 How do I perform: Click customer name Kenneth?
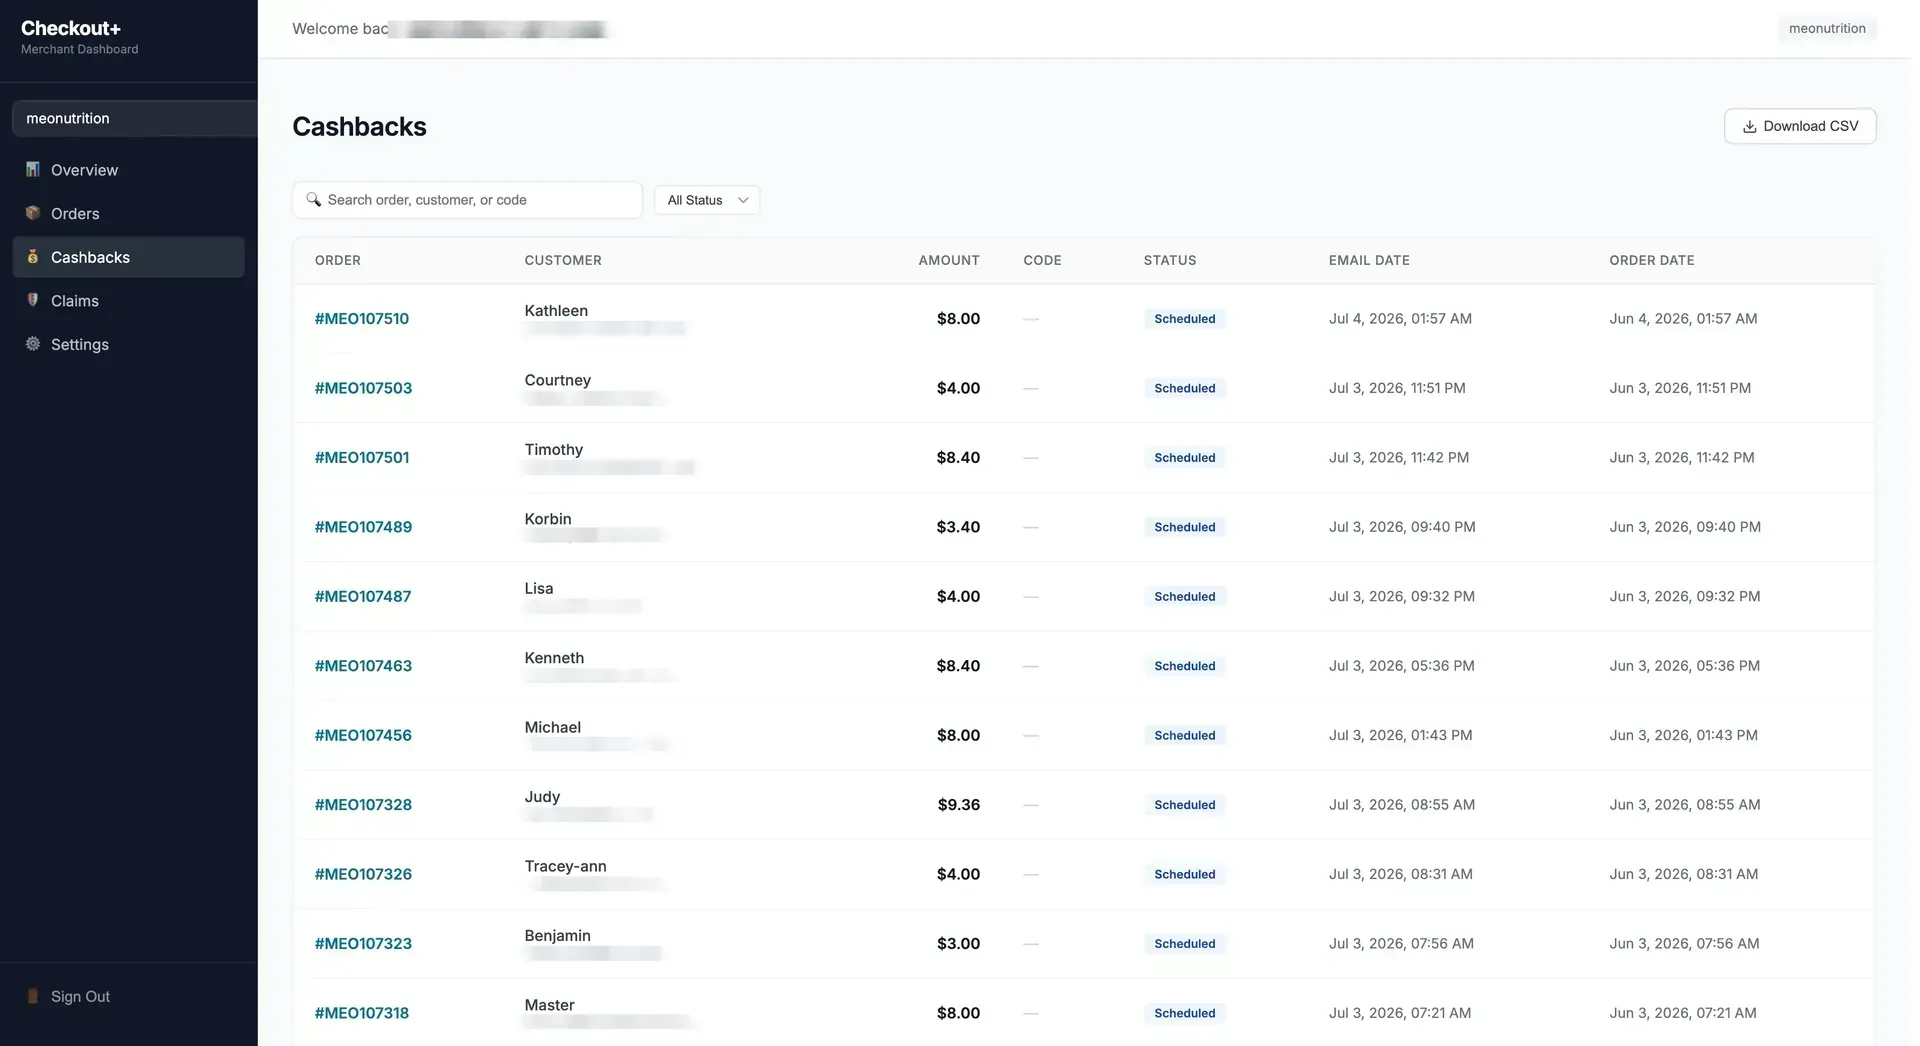(x=554, y=658)
